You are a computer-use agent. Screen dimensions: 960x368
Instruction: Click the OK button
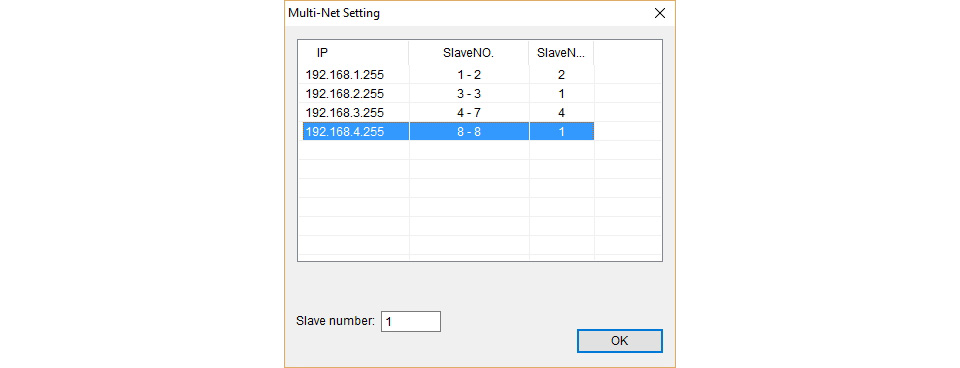[x=620, y=341]
